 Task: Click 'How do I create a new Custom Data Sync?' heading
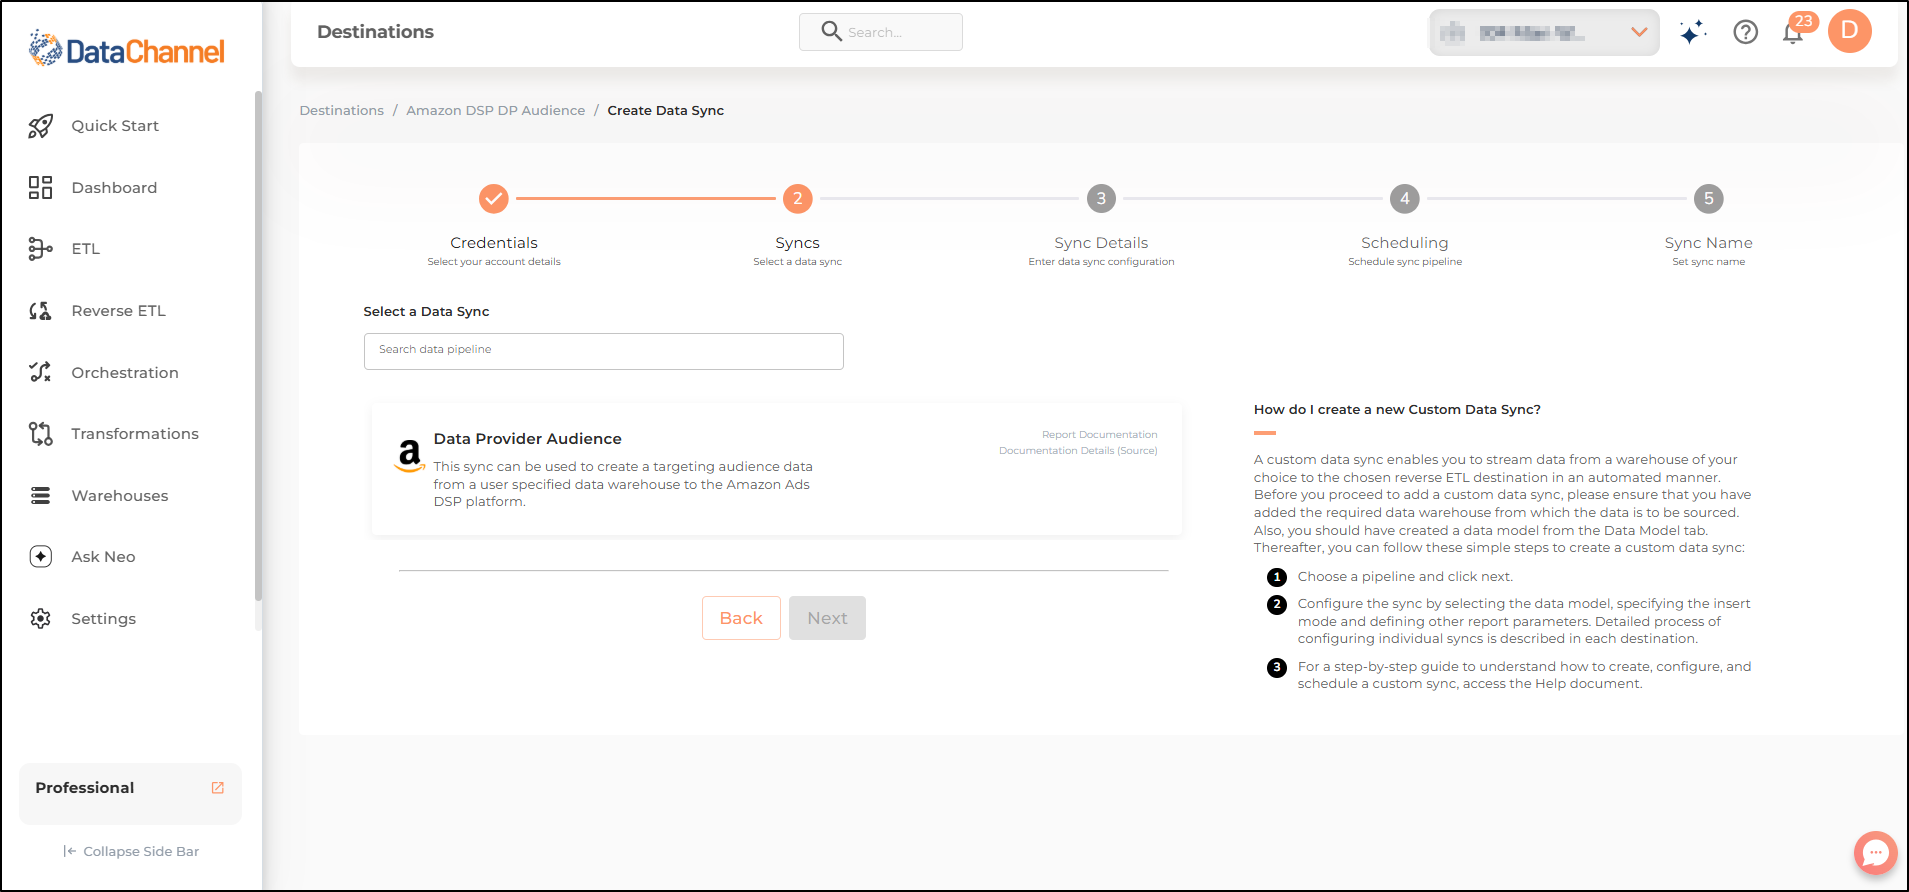tap(1397, 410)
